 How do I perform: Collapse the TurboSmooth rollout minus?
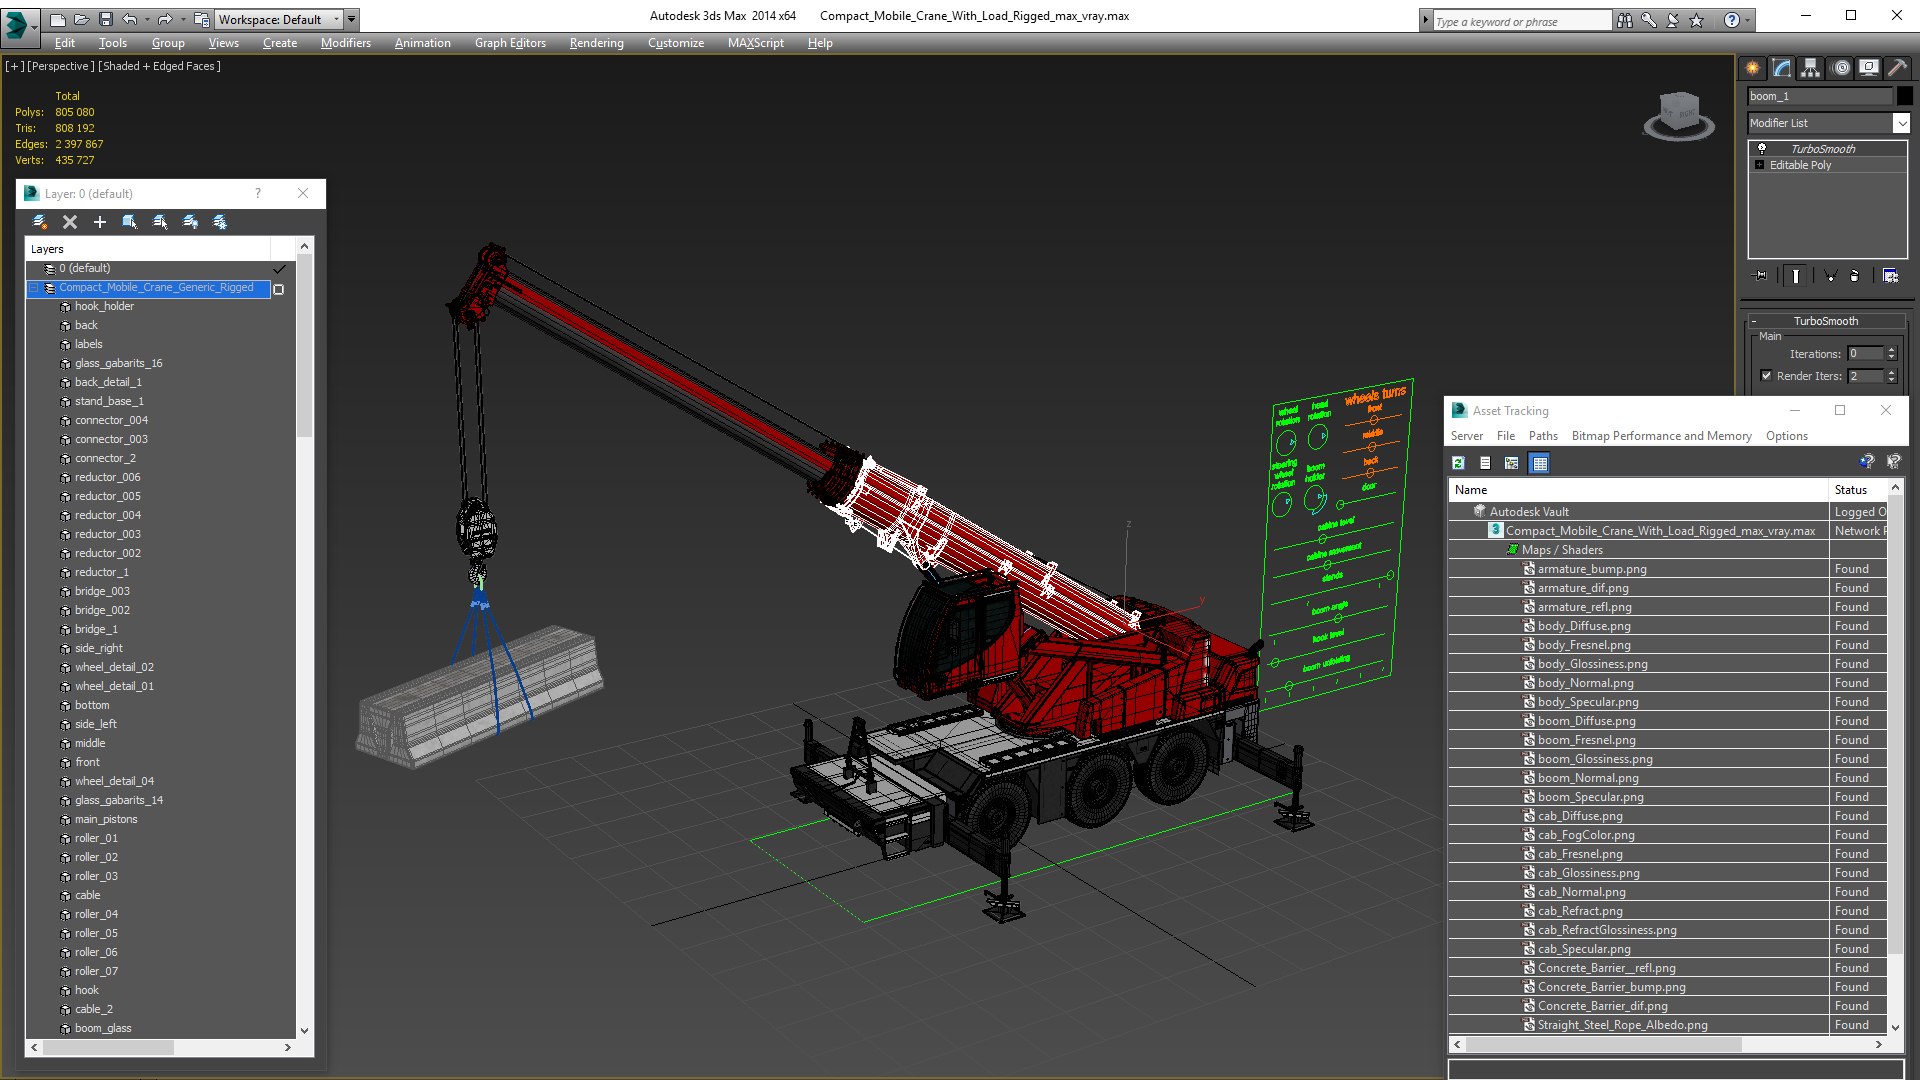point(1754,321)
